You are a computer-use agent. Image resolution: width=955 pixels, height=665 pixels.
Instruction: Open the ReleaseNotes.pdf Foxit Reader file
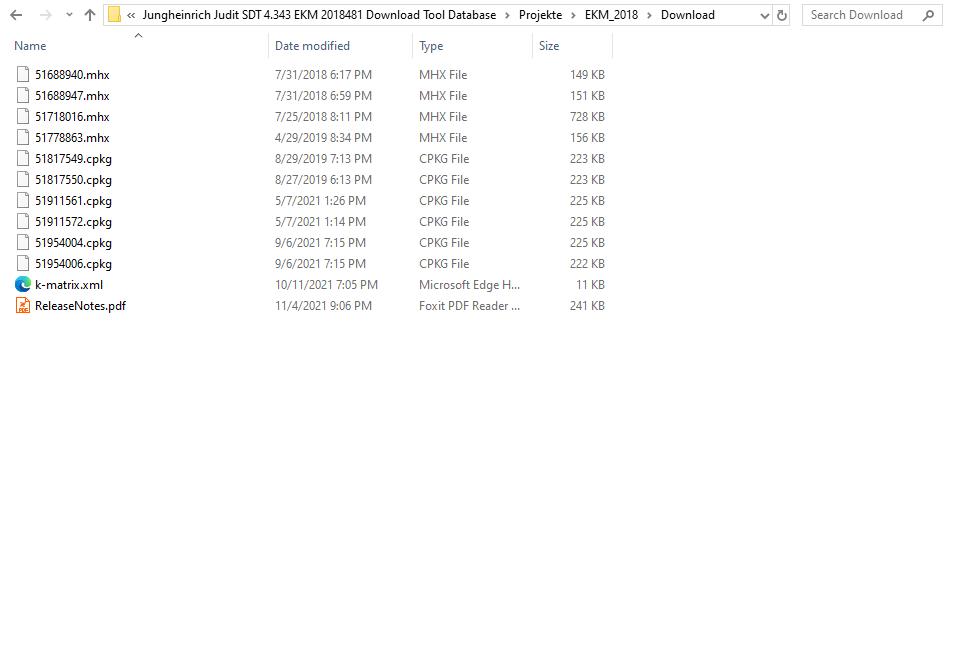point(80,305)
